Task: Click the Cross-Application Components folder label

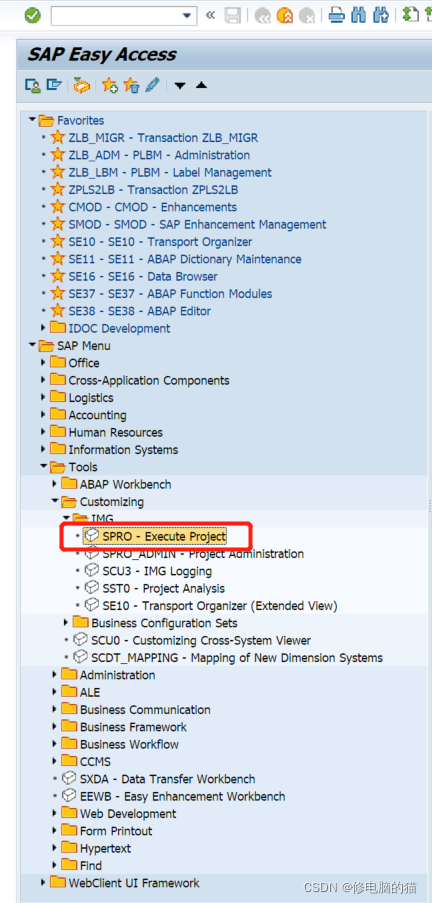Action: 149,380
